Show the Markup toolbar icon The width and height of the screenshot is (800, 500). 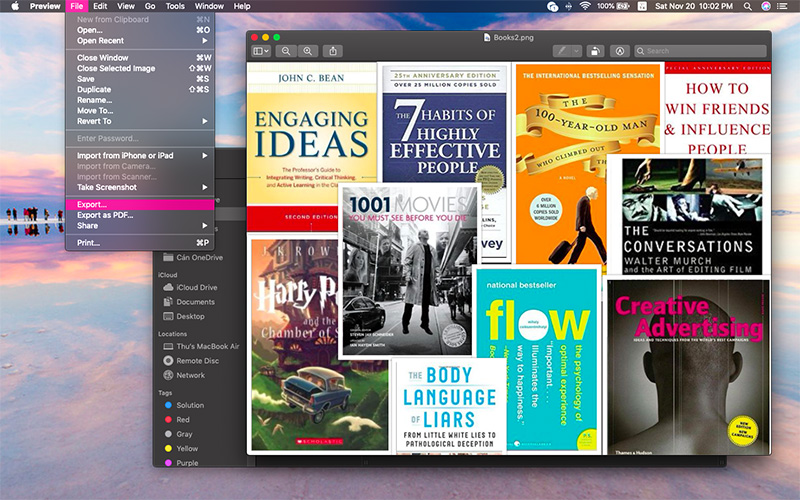(x=620, y=51)
